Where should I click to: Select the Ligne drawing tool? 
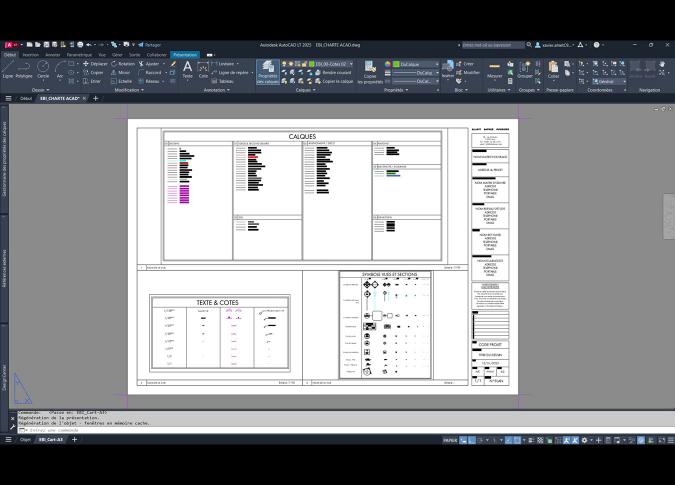(x=8, y=68)
